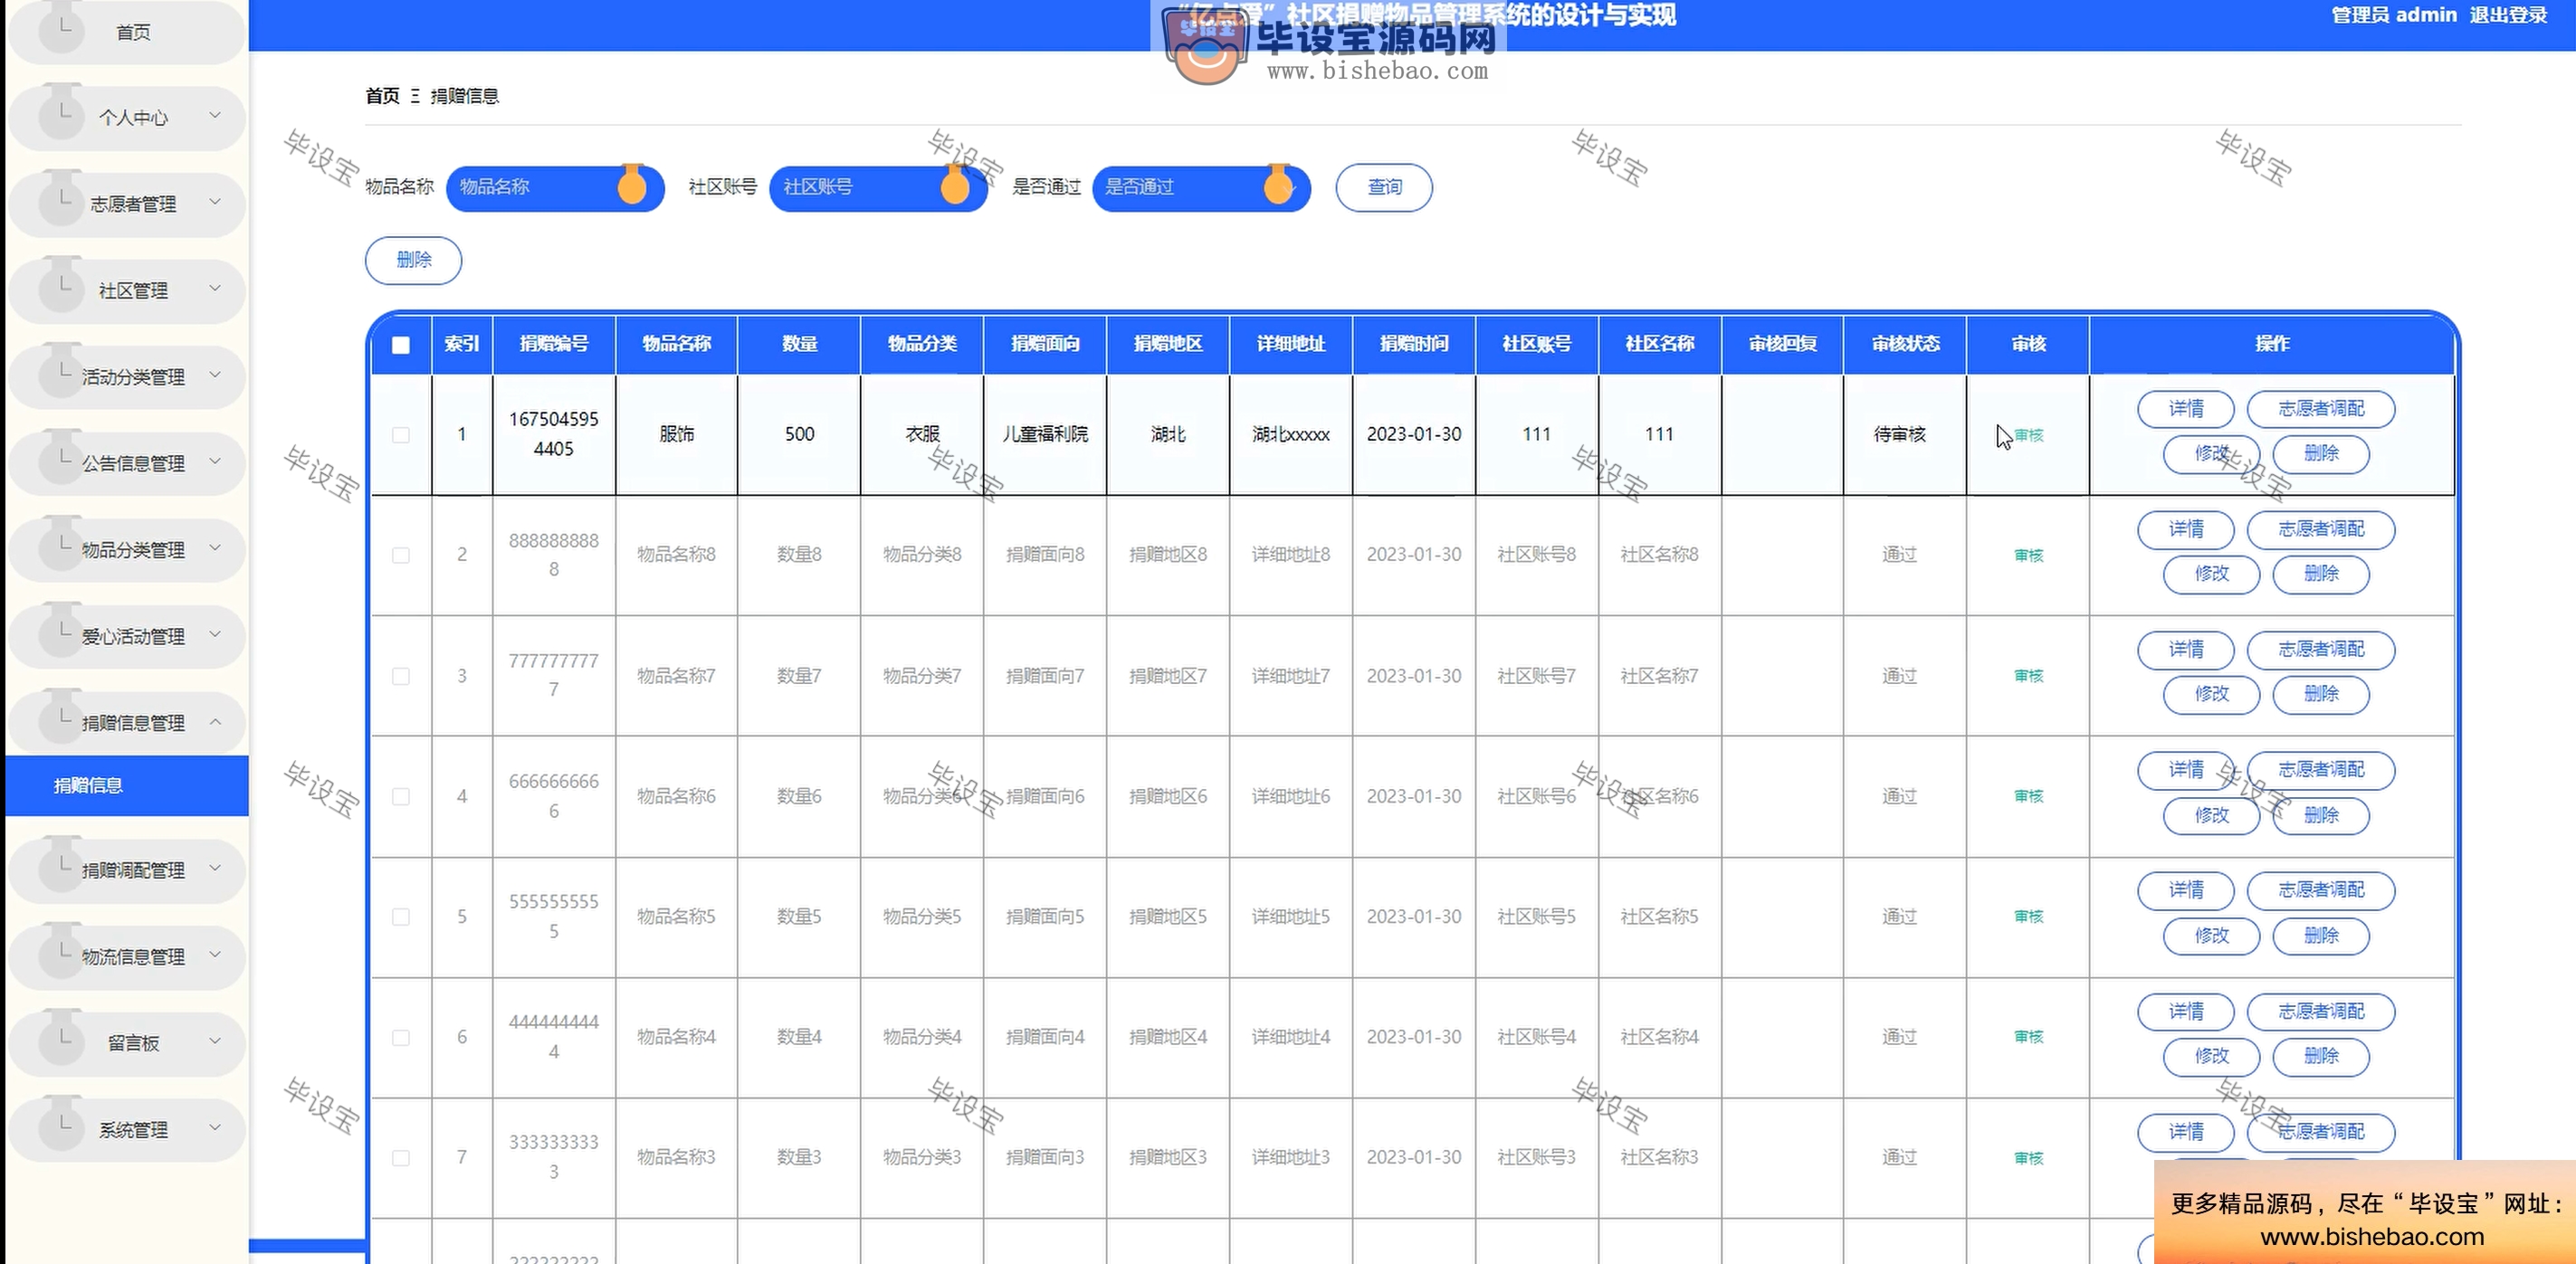Open the 留言板 menu
The width and height of the screenshot is (2576, 1264).
[x=127, y=1043]
